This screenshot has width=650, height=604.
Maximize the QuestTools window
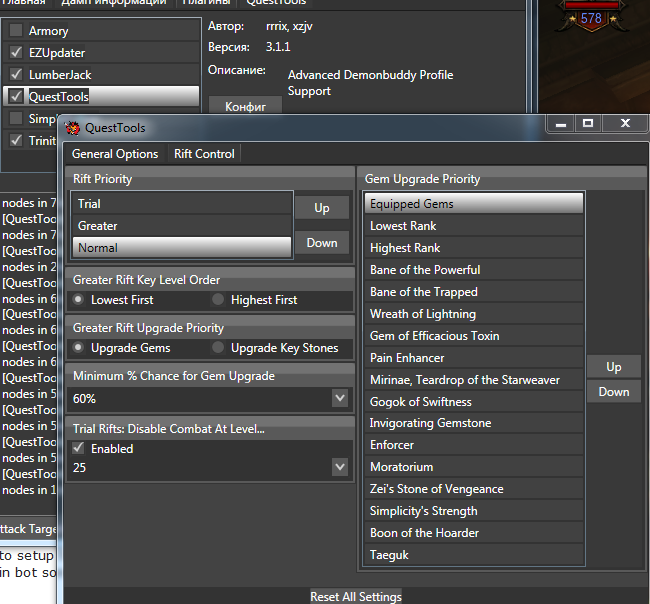point(588,124)
